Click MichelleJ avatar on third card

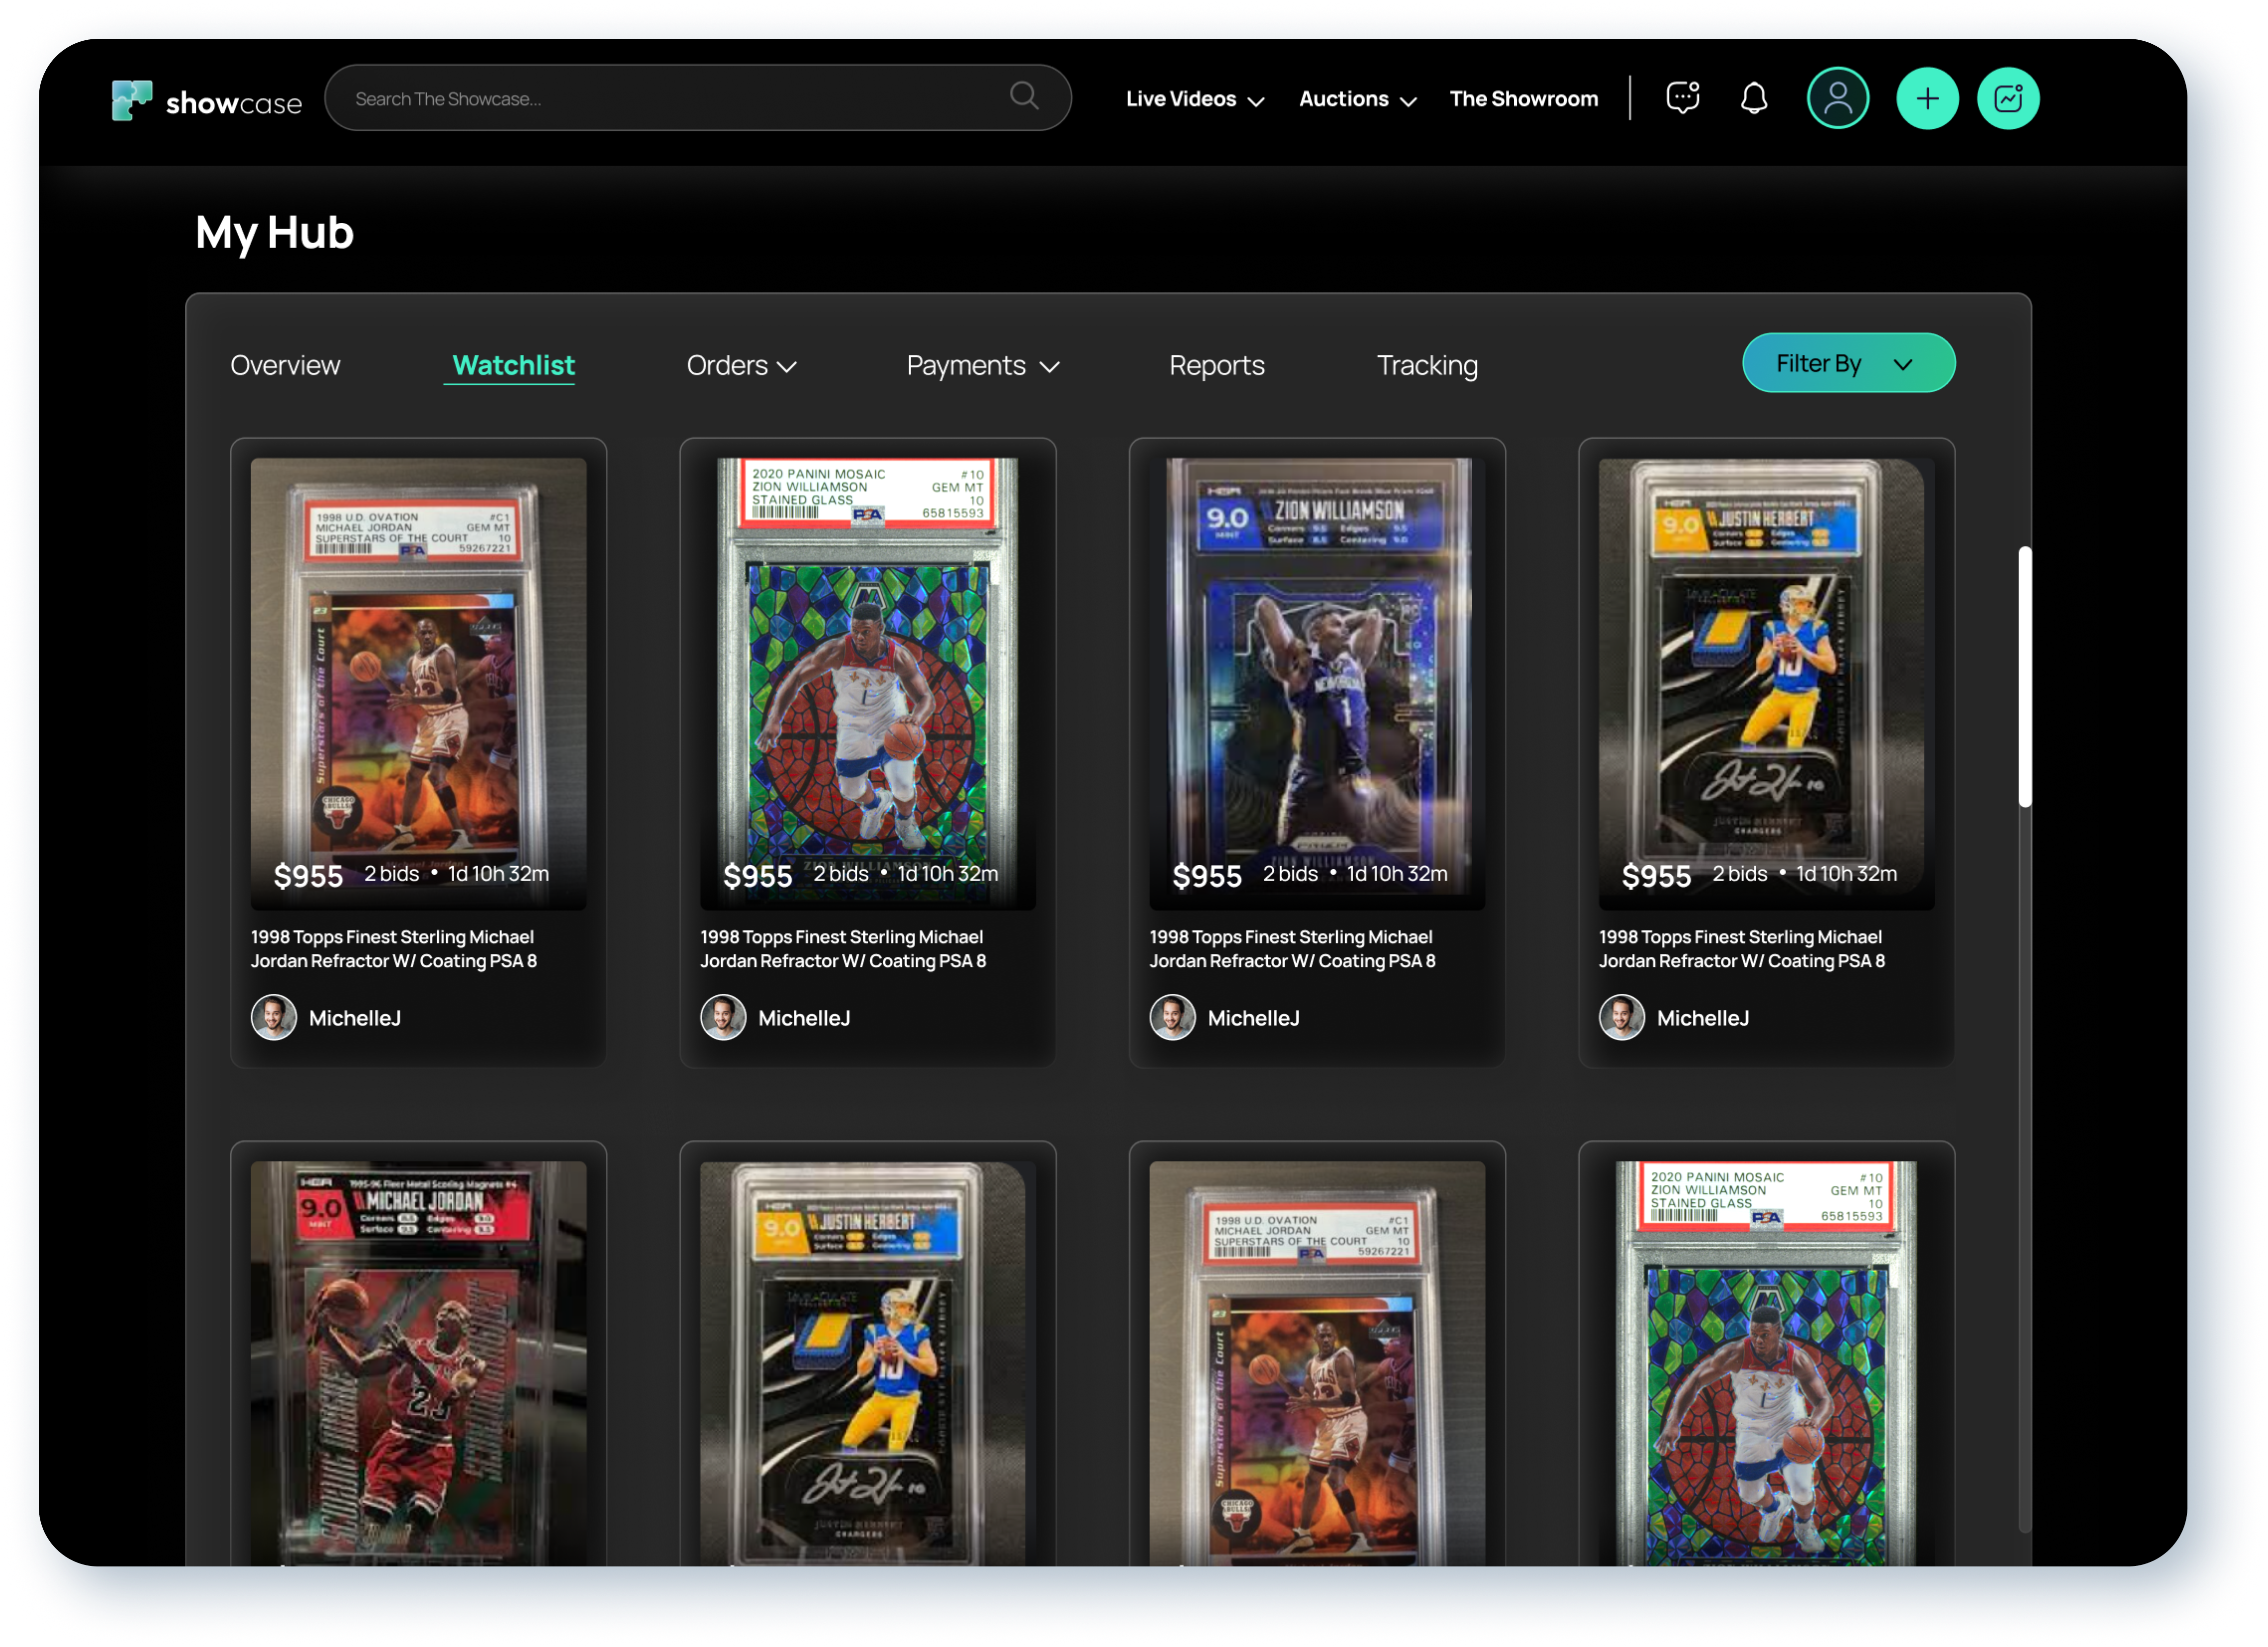point(1172,1017)
